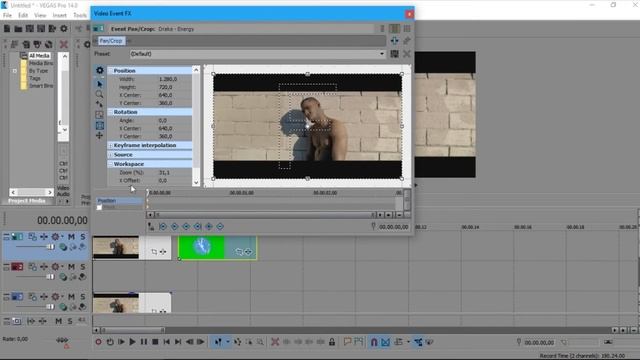Click the Delete Keyframe button
The width and height of the screenshot is (640, 360).
(220, 226)
